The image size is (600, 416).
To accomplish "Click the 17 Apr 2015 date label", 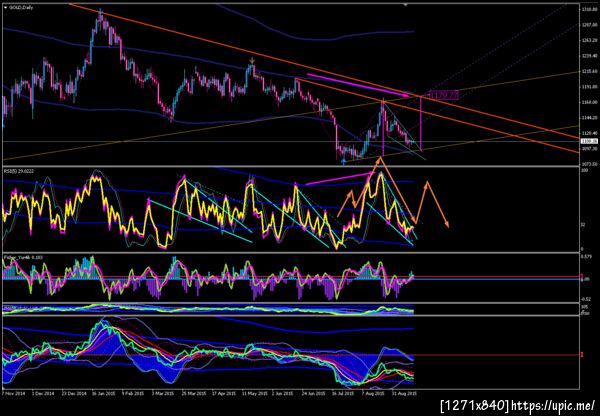I will [x=225, y=393].
